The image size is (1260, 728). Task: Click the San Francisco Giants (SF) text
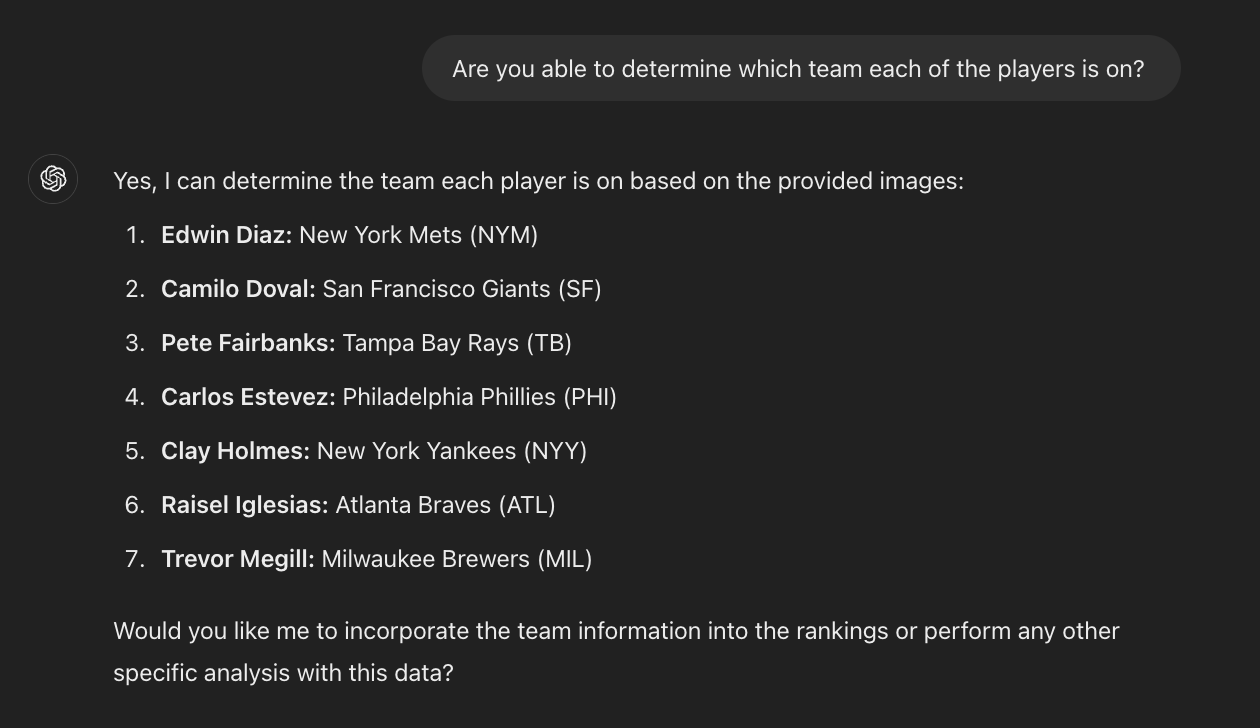click(461, 289)
